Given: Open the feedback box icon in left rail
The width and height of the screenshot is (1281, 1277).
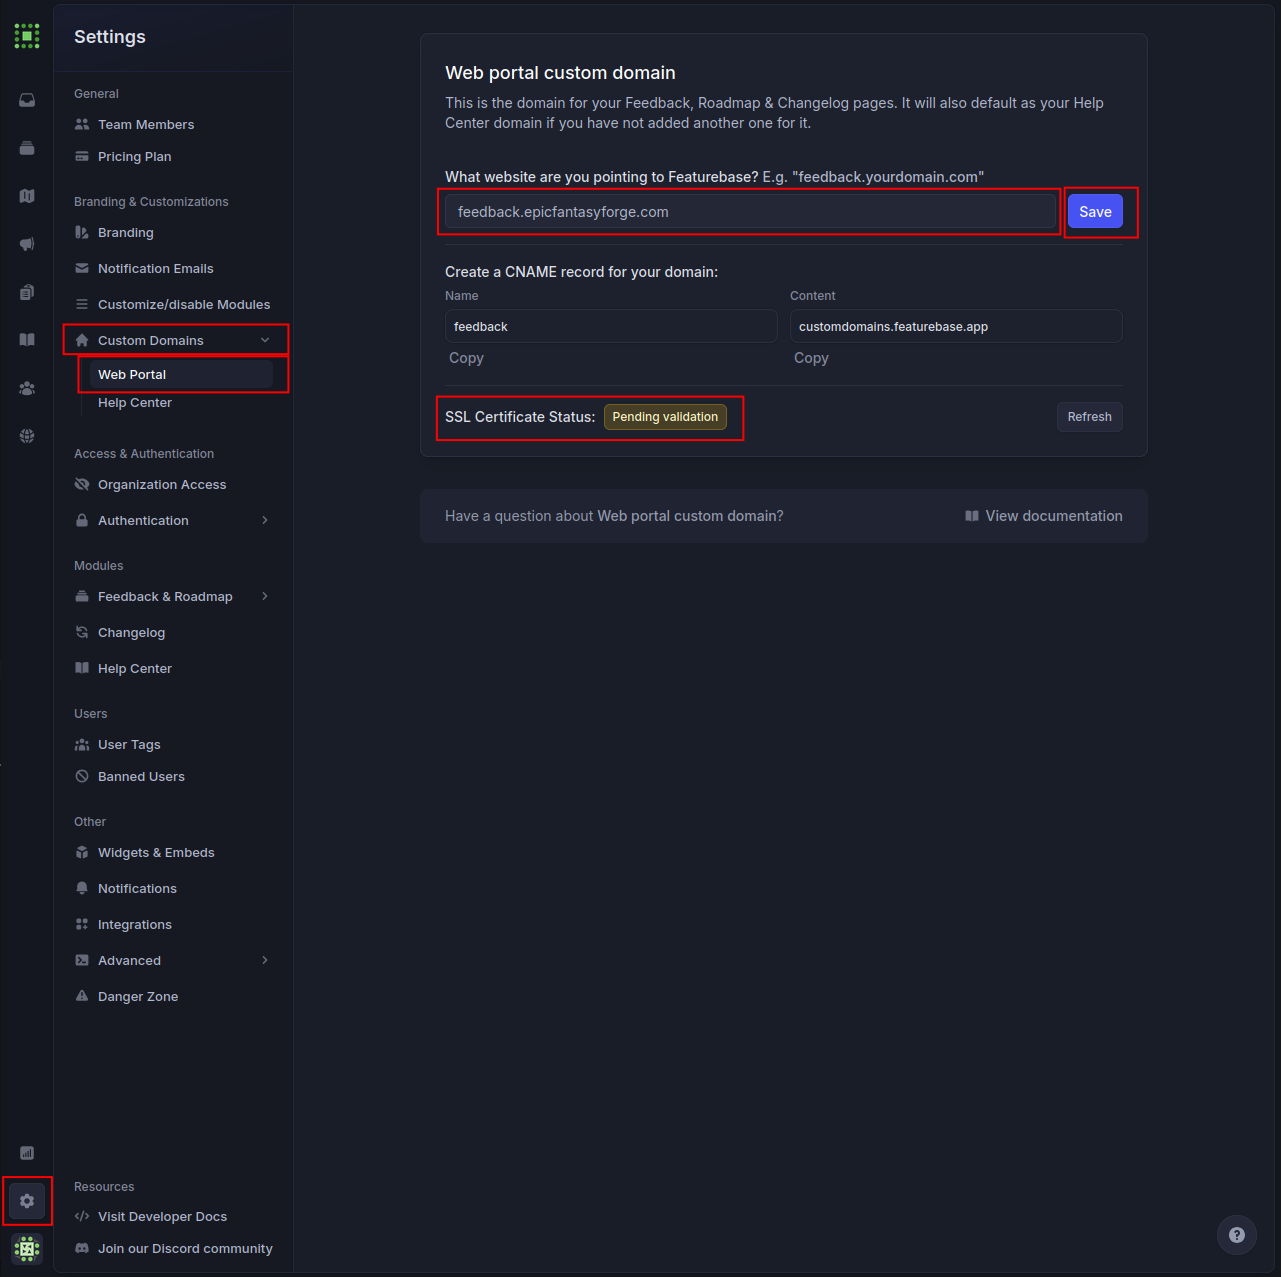Looking at the screenshot, I should 27,148.
